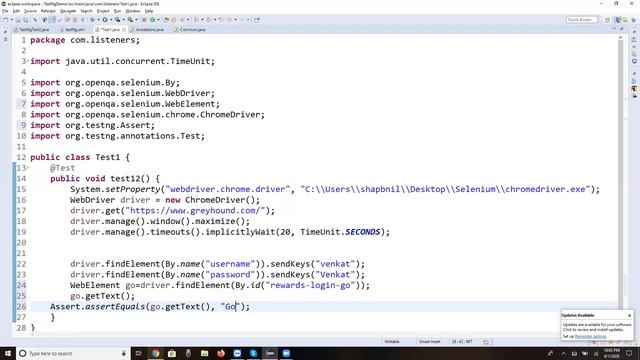The image size is (640, 360).
Task: Switch to the TestNgTest2.java editor tab
Action: tap(31, 30)
